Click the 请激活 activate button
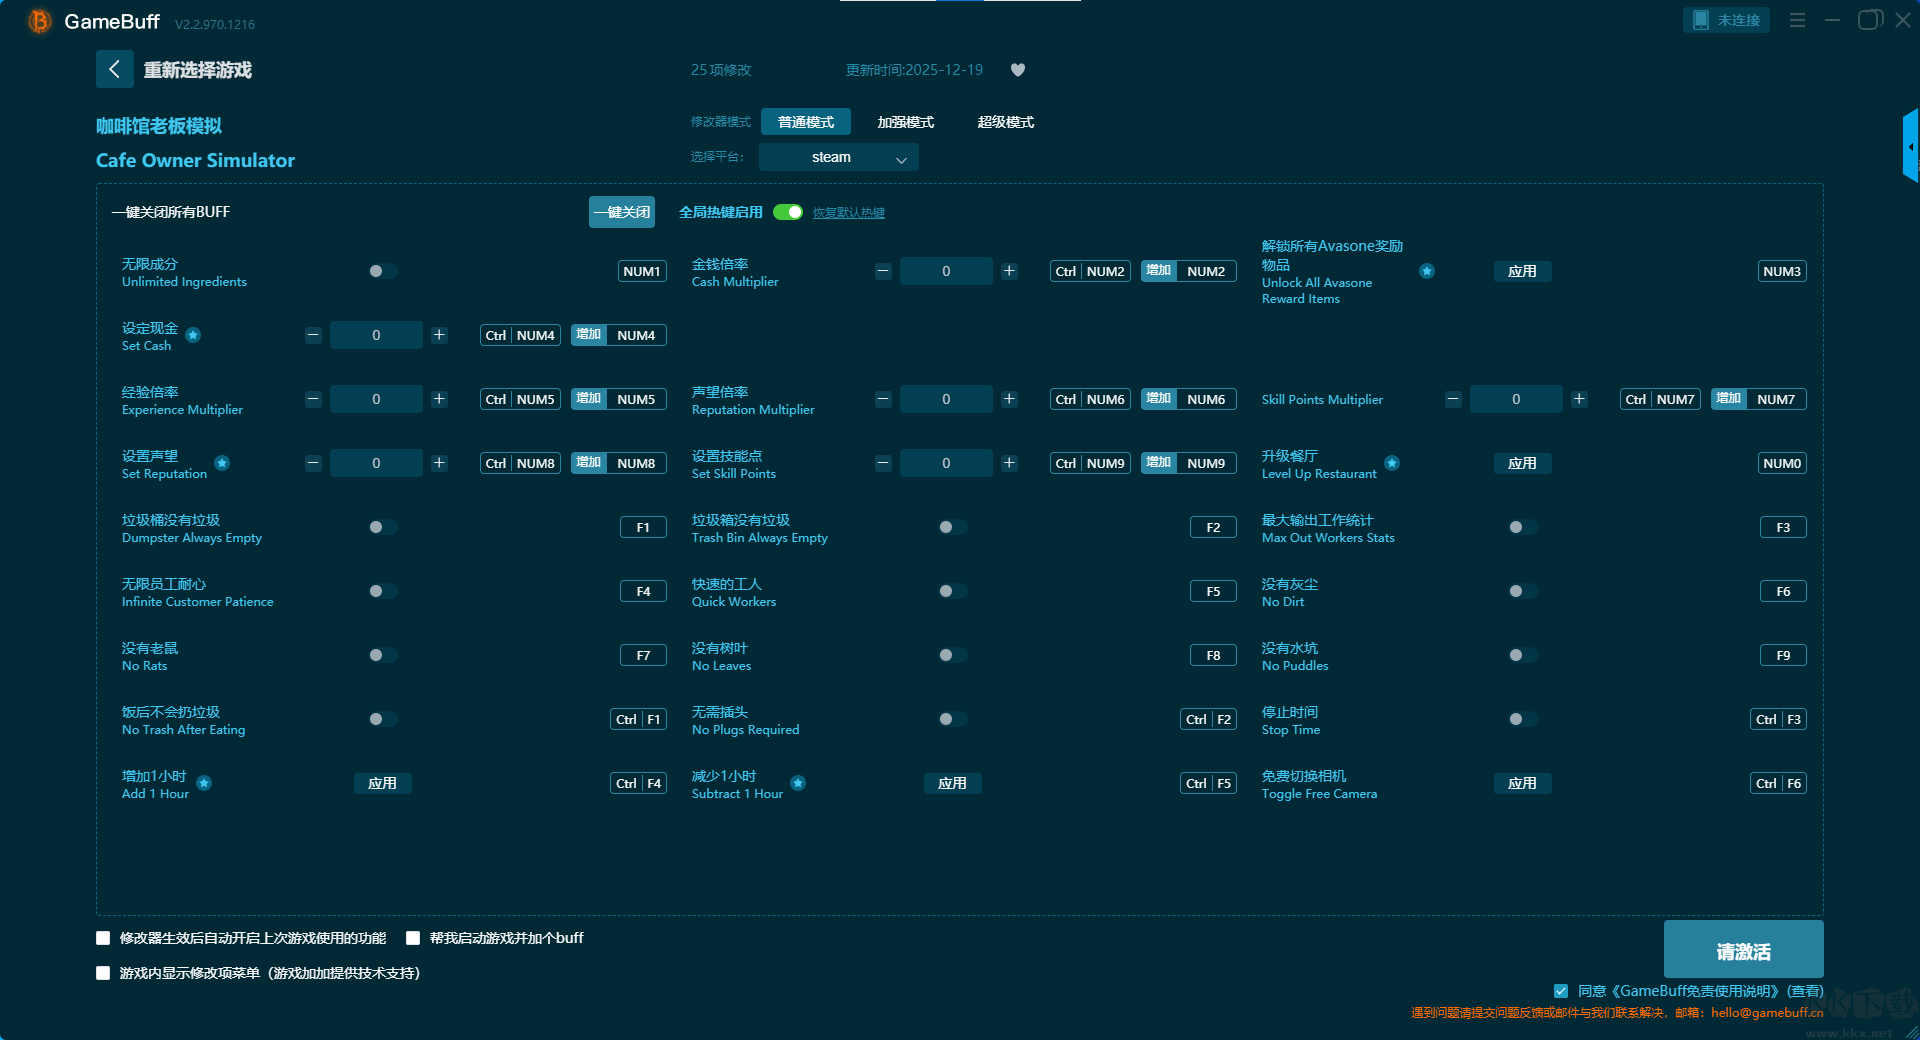Image resolution: width=1920 pixels, height=1040 pixels. point(1743,950)
